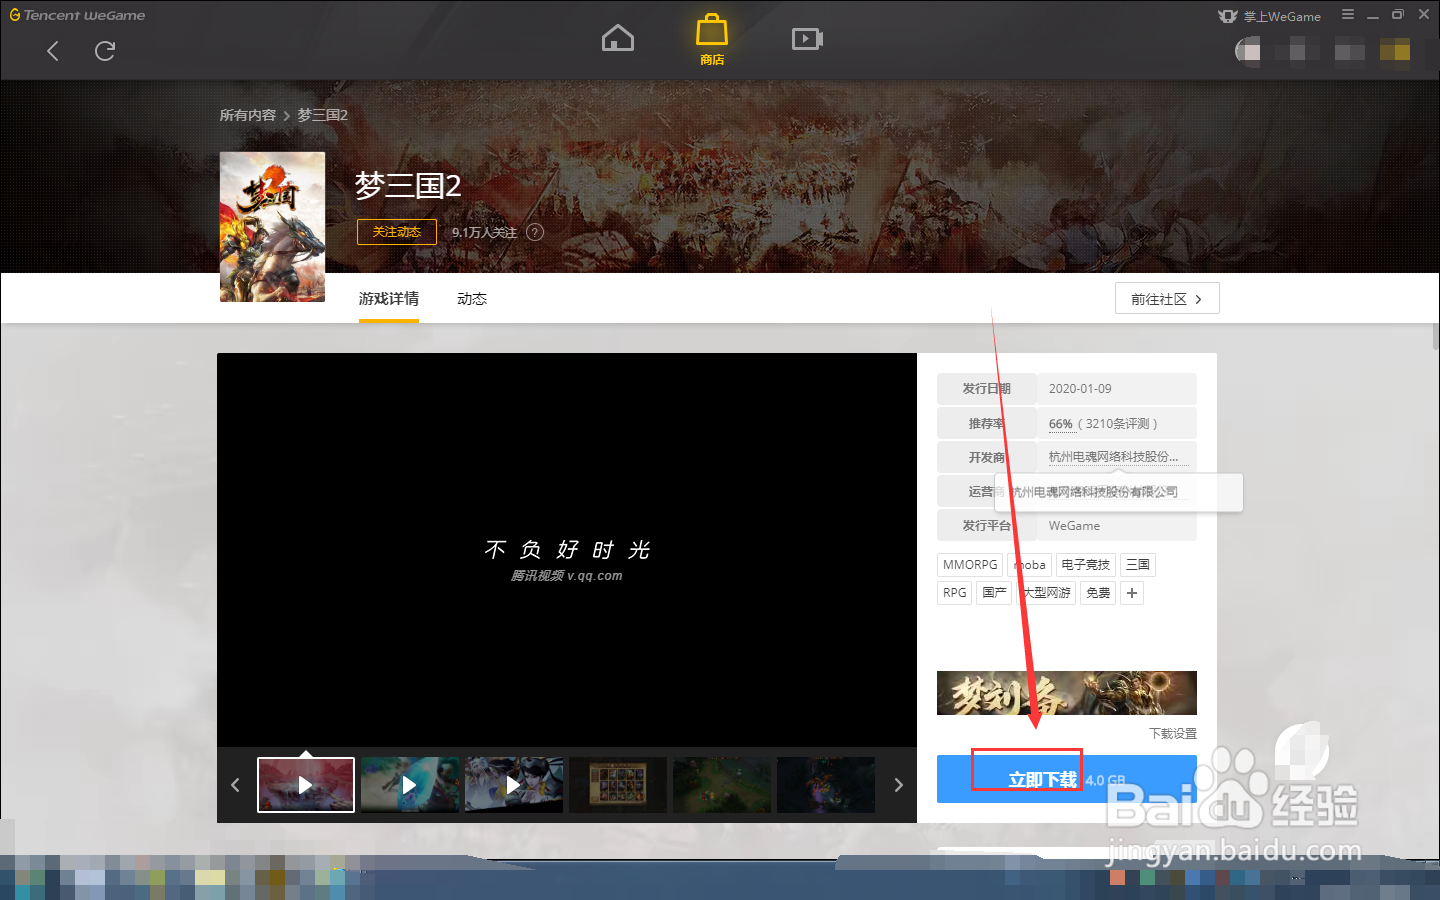Switch to the 游戏详情 tab

pos(389,299)
